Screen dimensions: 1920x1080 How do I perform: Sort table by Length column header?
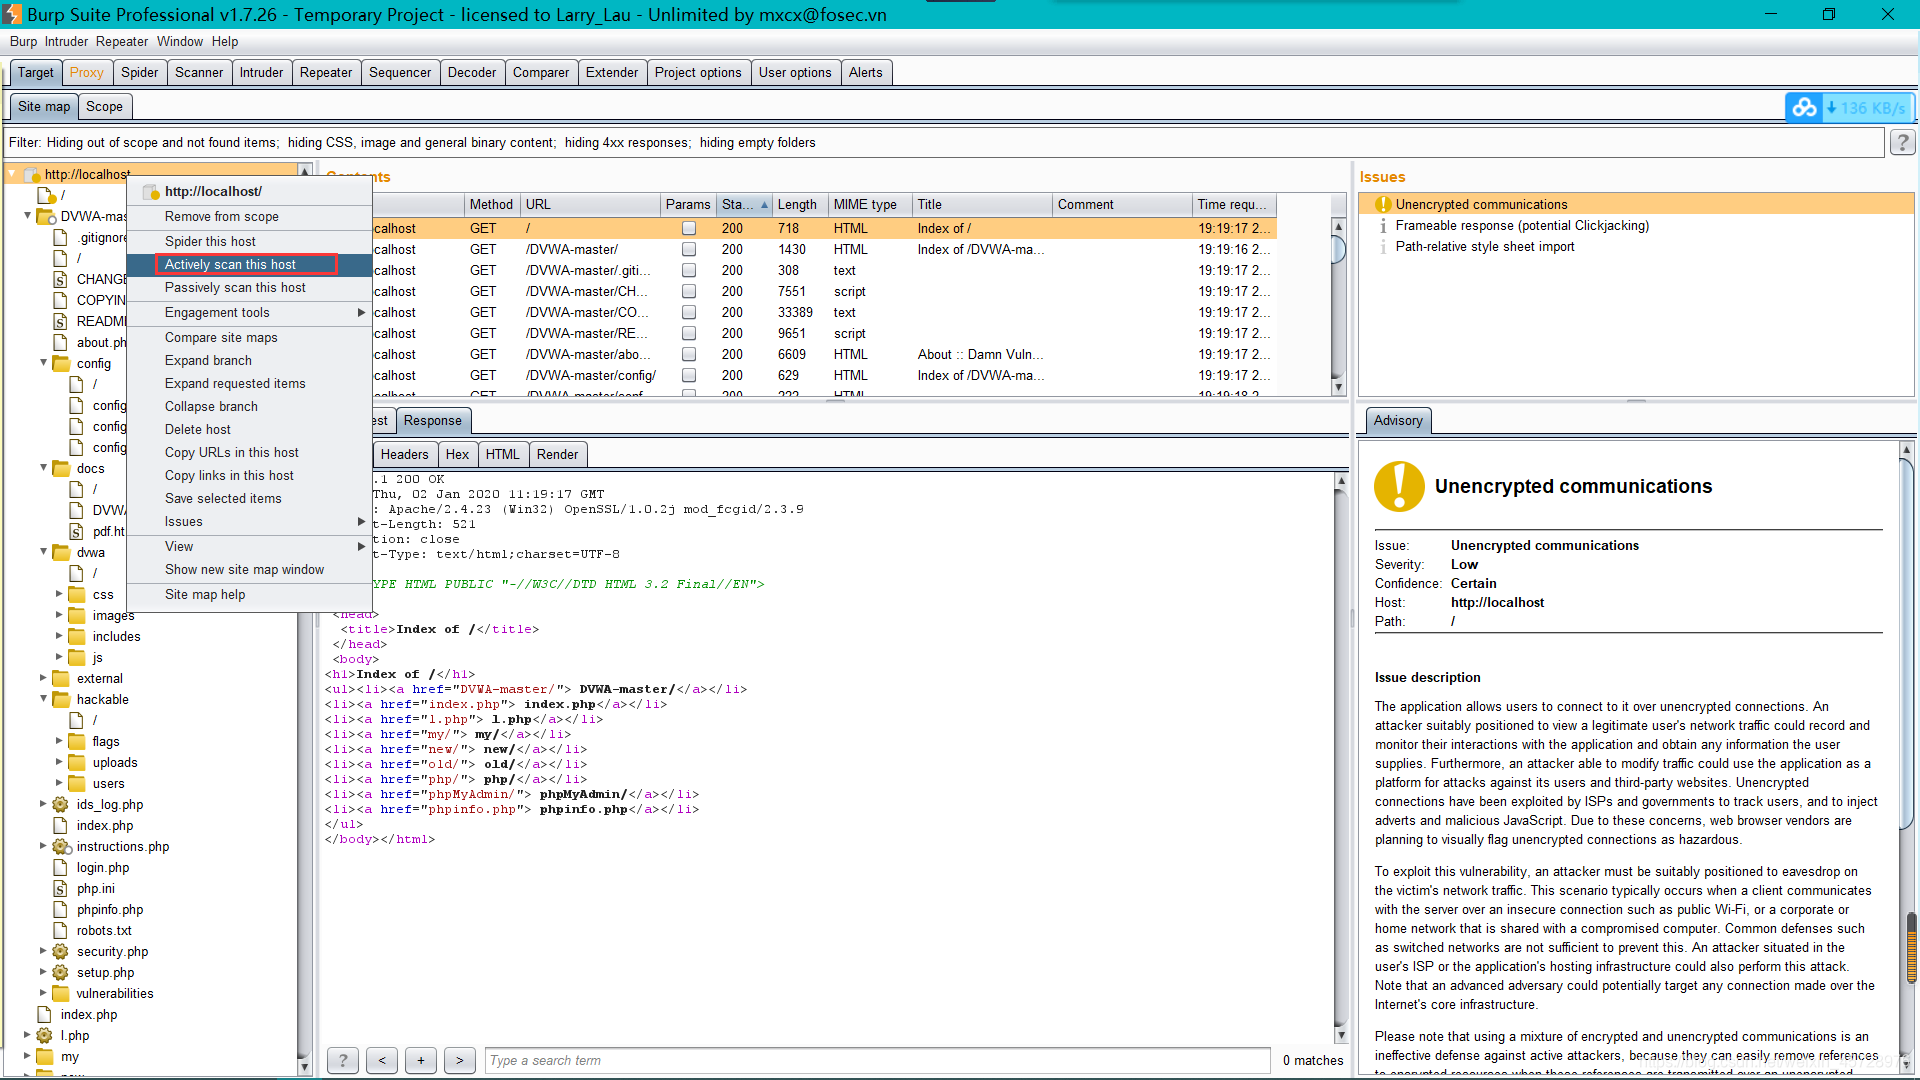(801, 204)
